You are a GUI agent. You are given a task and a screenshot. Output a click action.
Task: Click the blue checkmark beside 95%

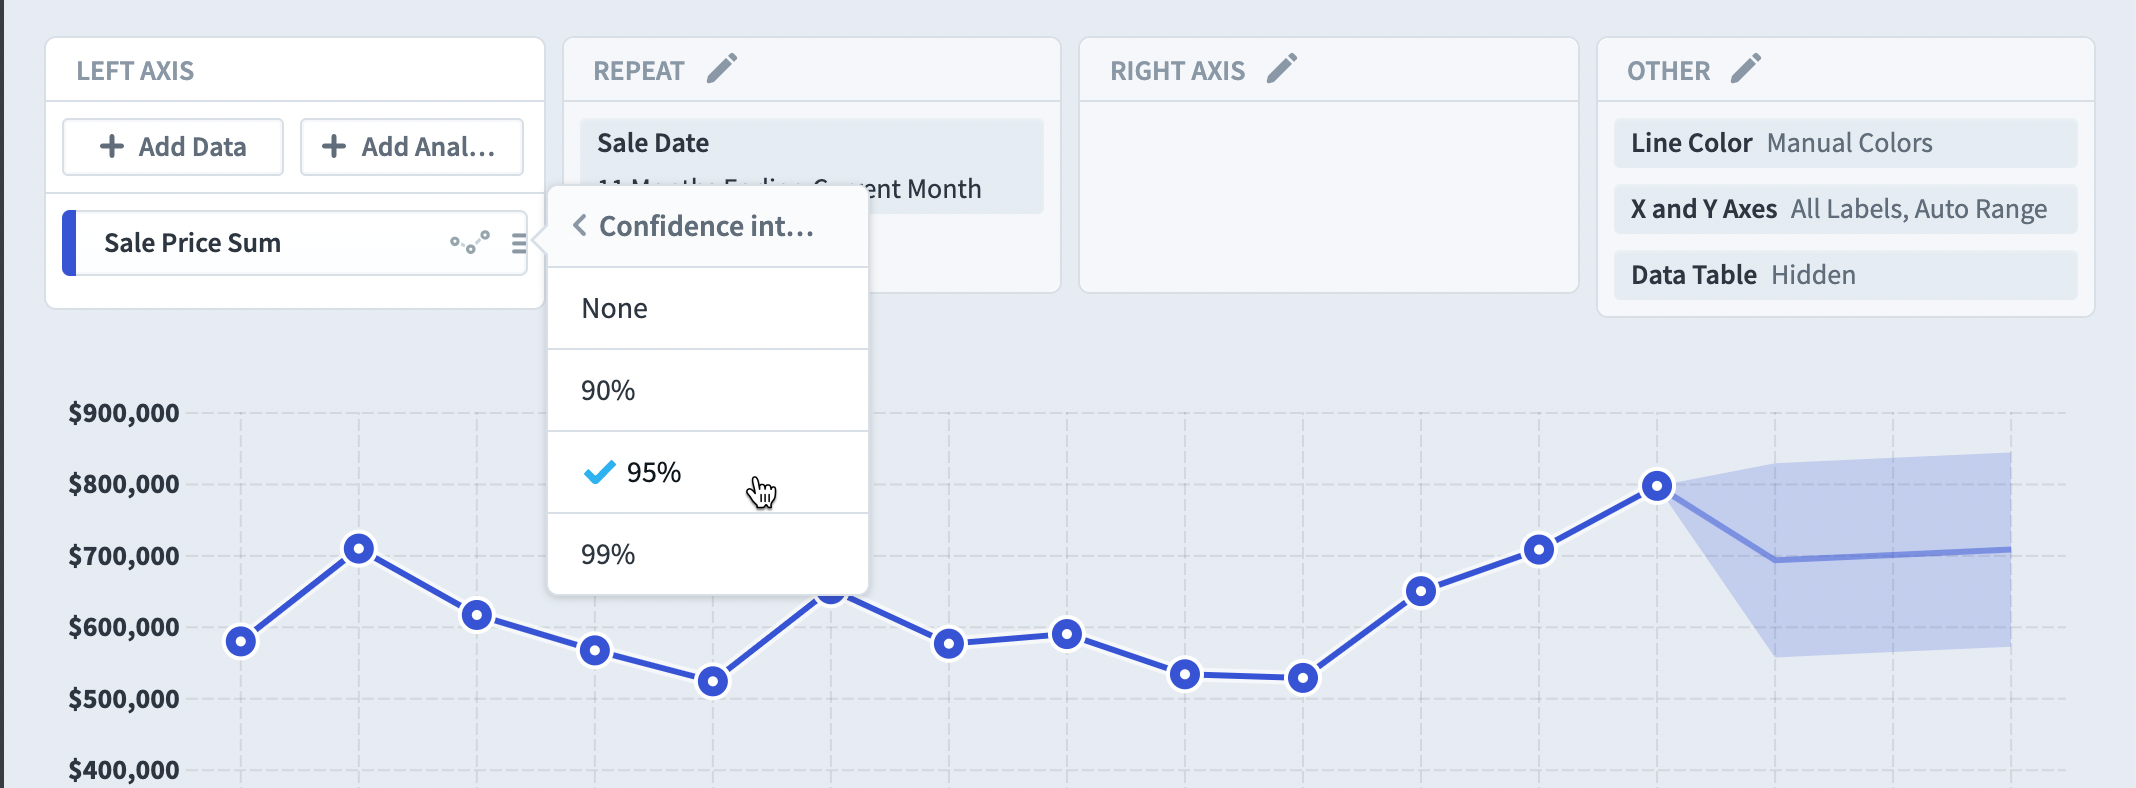point(599,472)
